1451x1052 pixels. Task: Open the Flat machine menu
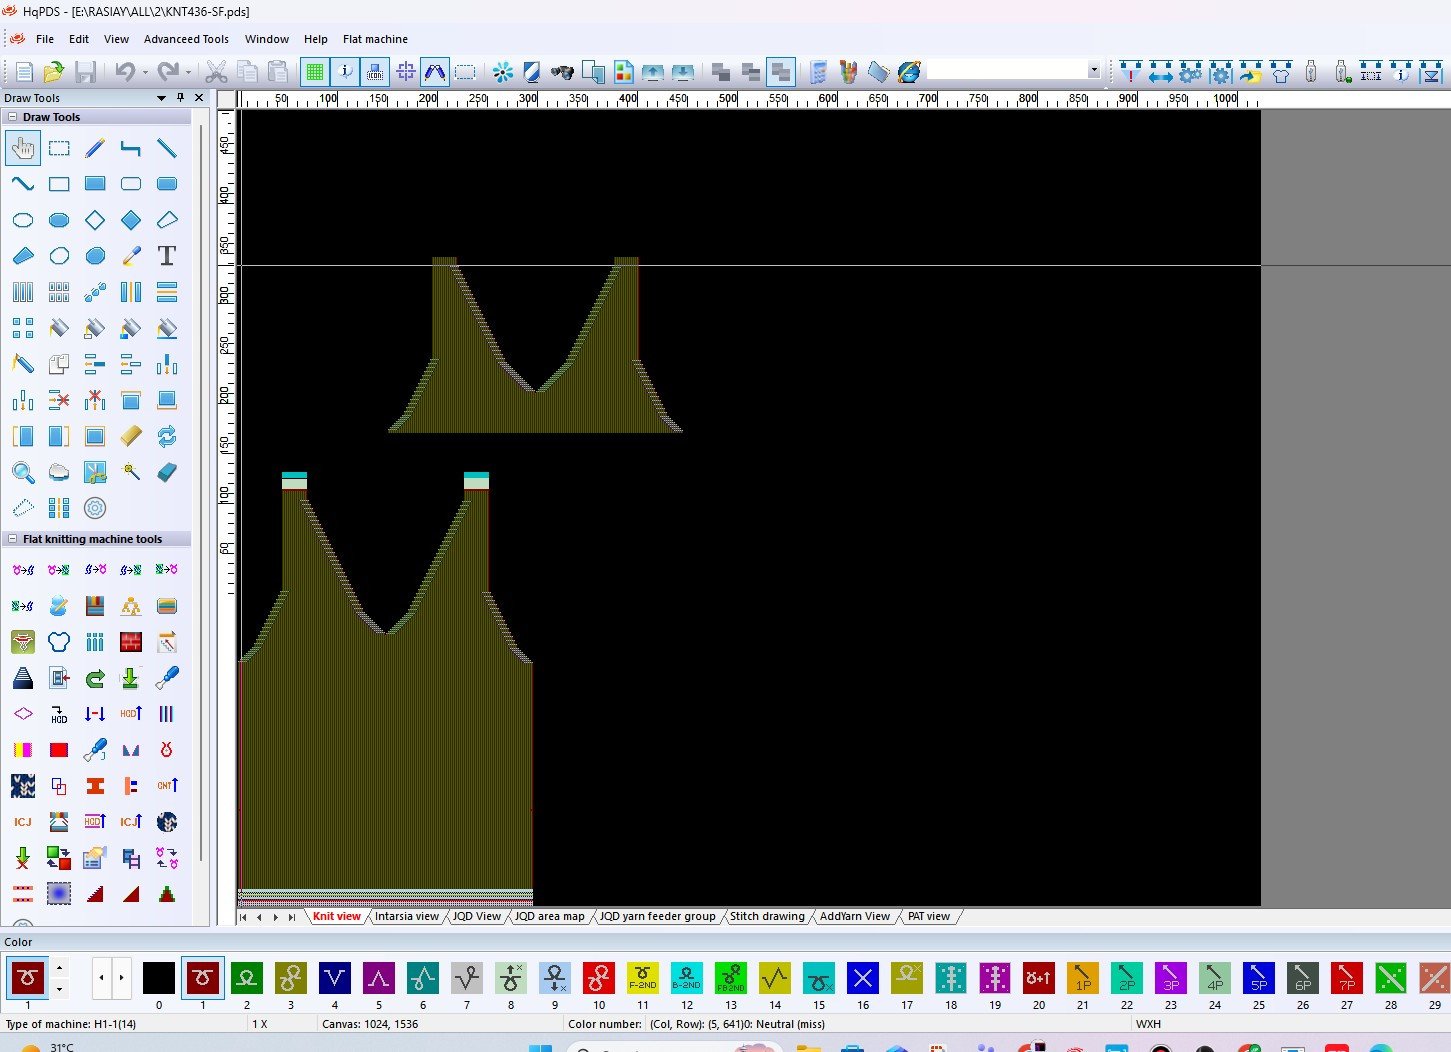[x=375, y=39]
